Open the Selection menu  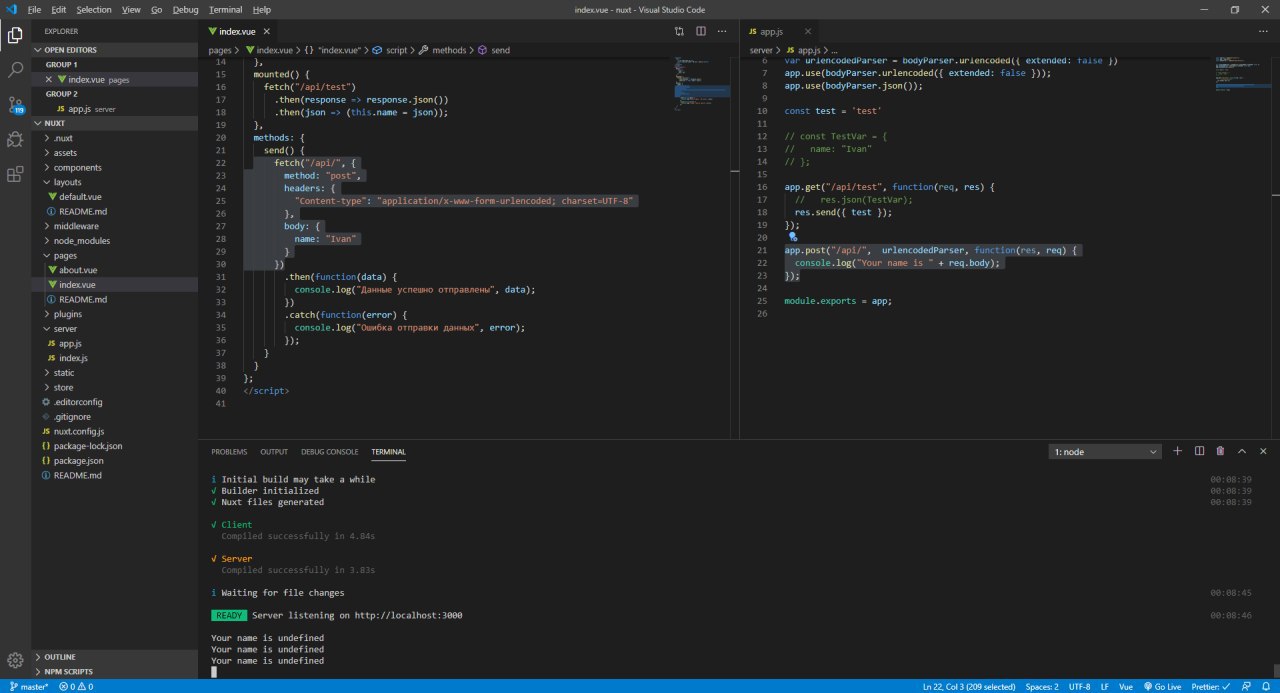point(94,9)
